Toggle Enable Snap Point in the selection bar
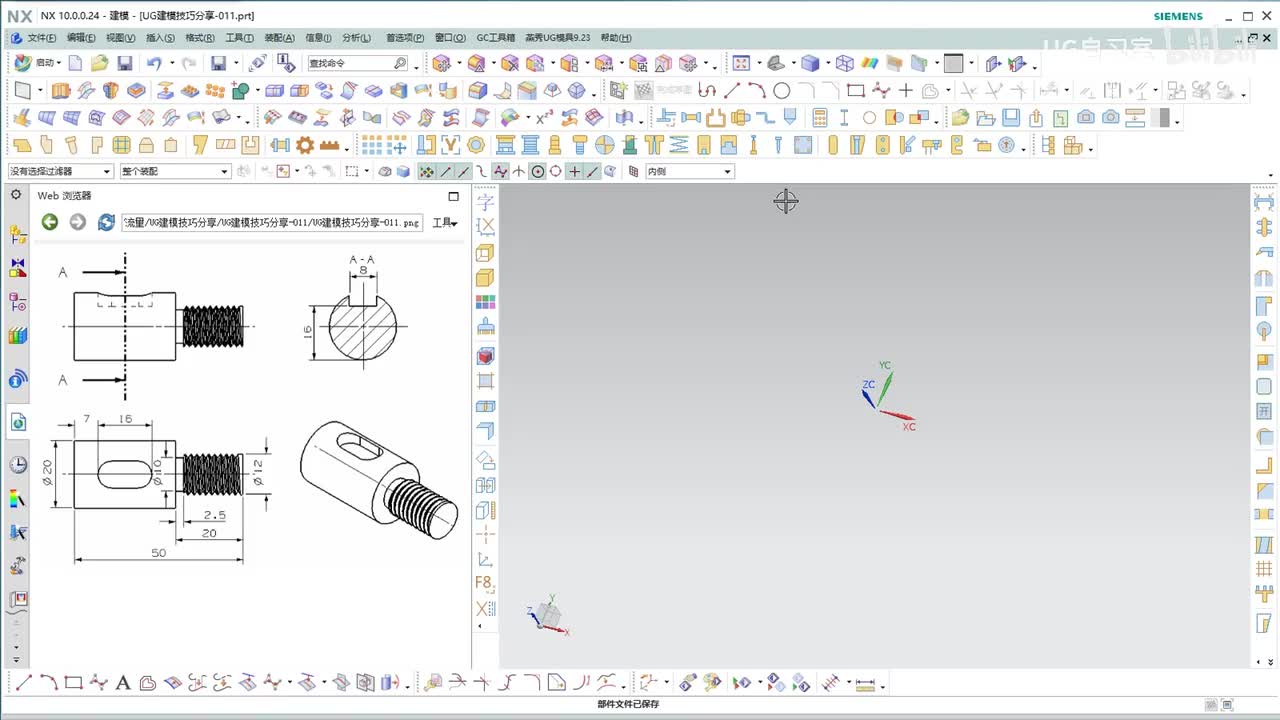This screenshot has width=1280, height=720. 427,171
